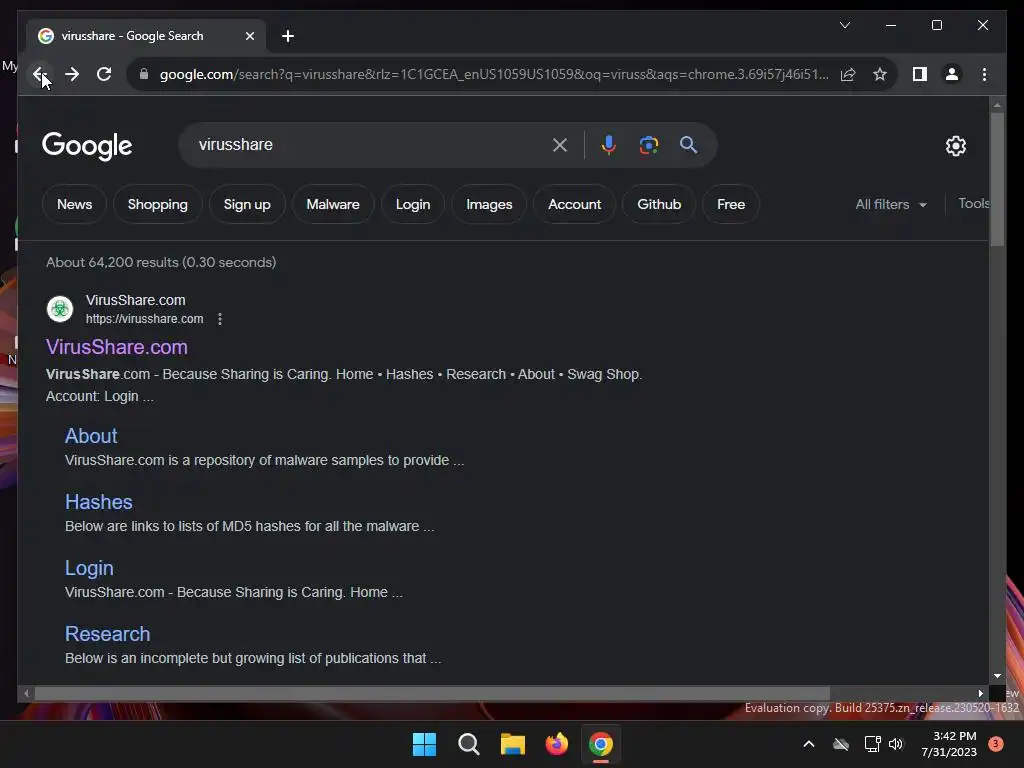Image resolution: width=1024 pixels, height=768 pixels.
Task: Open the notification badge showing 3
Action: coord(995,744)
